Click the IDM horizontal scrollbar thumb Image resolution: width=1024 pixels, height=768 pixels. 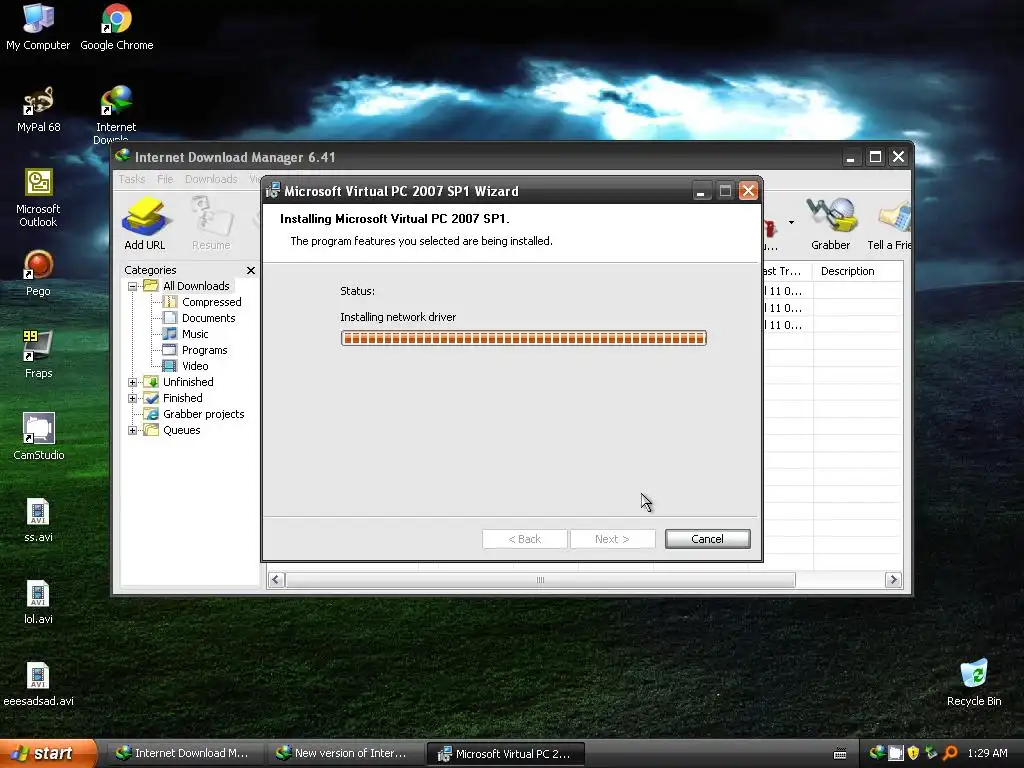(540, 580)
